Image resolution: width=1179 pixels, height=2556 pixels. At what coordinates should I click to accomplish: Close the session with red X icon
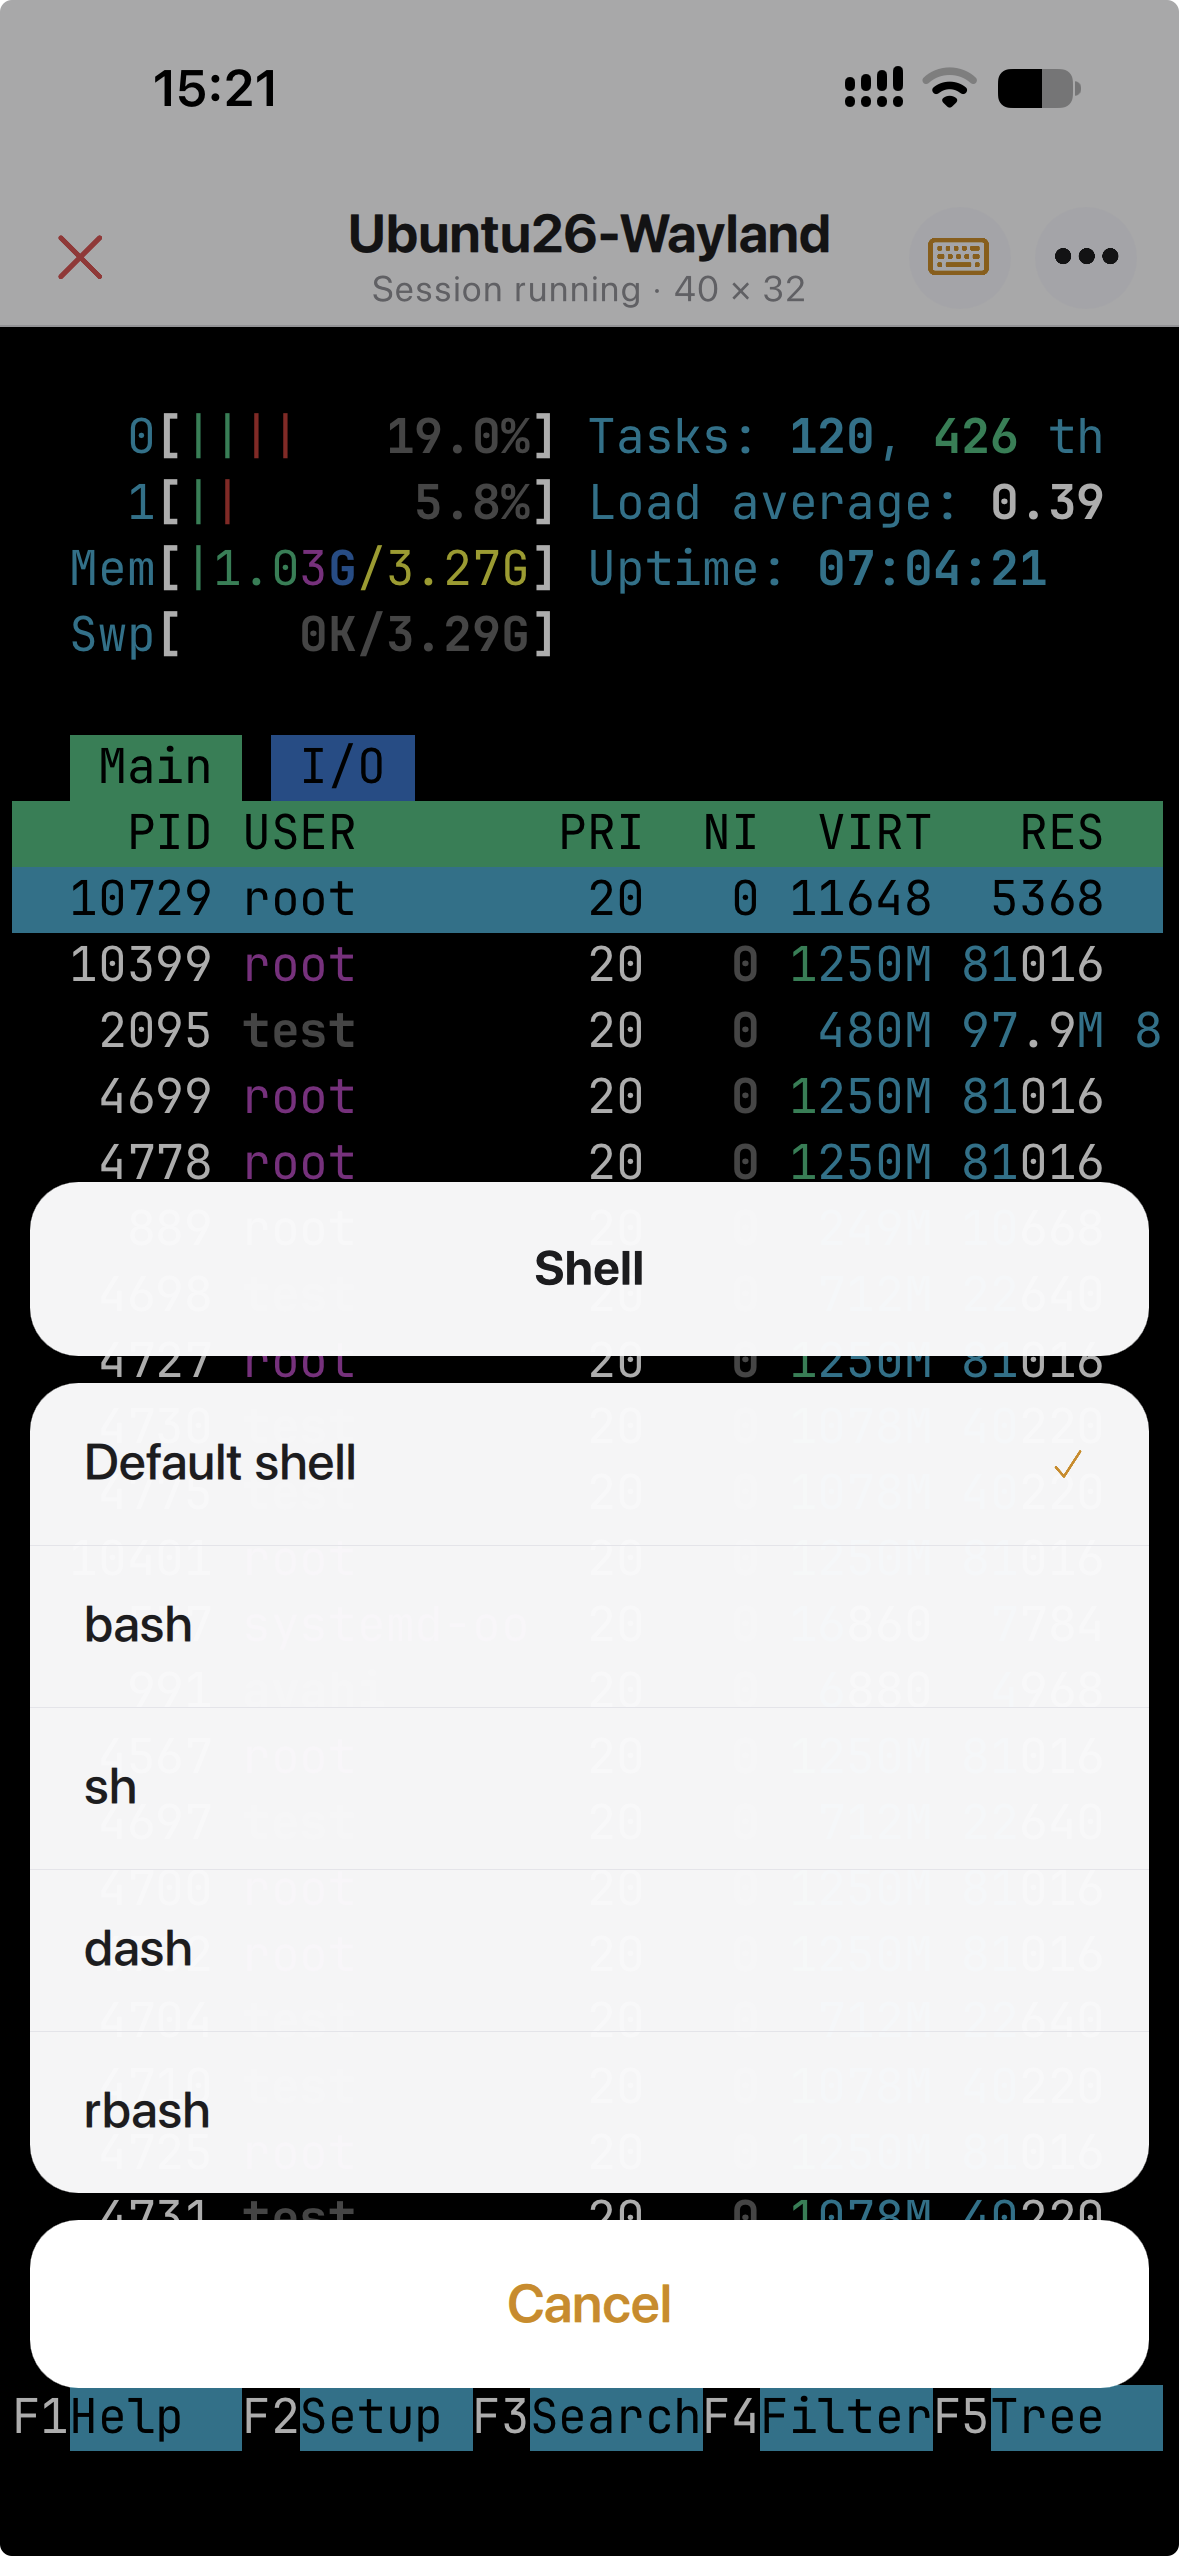(80, 257)
